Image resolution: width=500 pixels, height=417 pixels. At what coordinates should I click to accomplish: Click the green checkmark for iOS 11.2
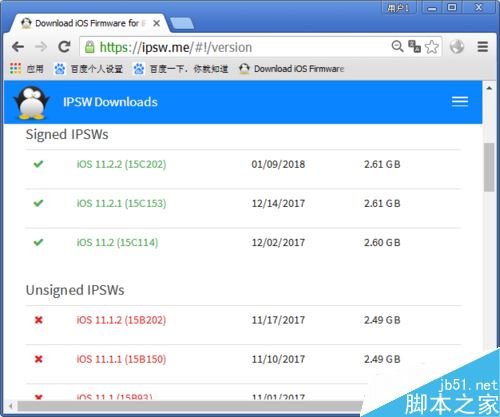click(38, 242)
